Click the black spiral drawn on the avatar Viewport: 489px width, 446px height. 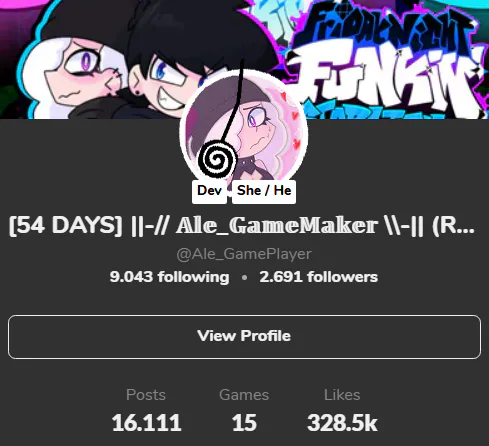[217, 160]
